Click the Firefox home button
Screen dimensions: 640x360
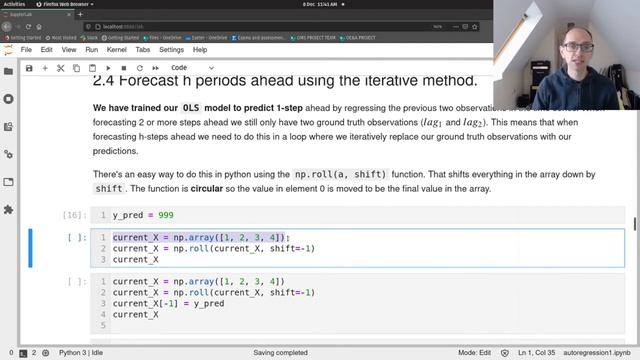(x=39, y=27)
